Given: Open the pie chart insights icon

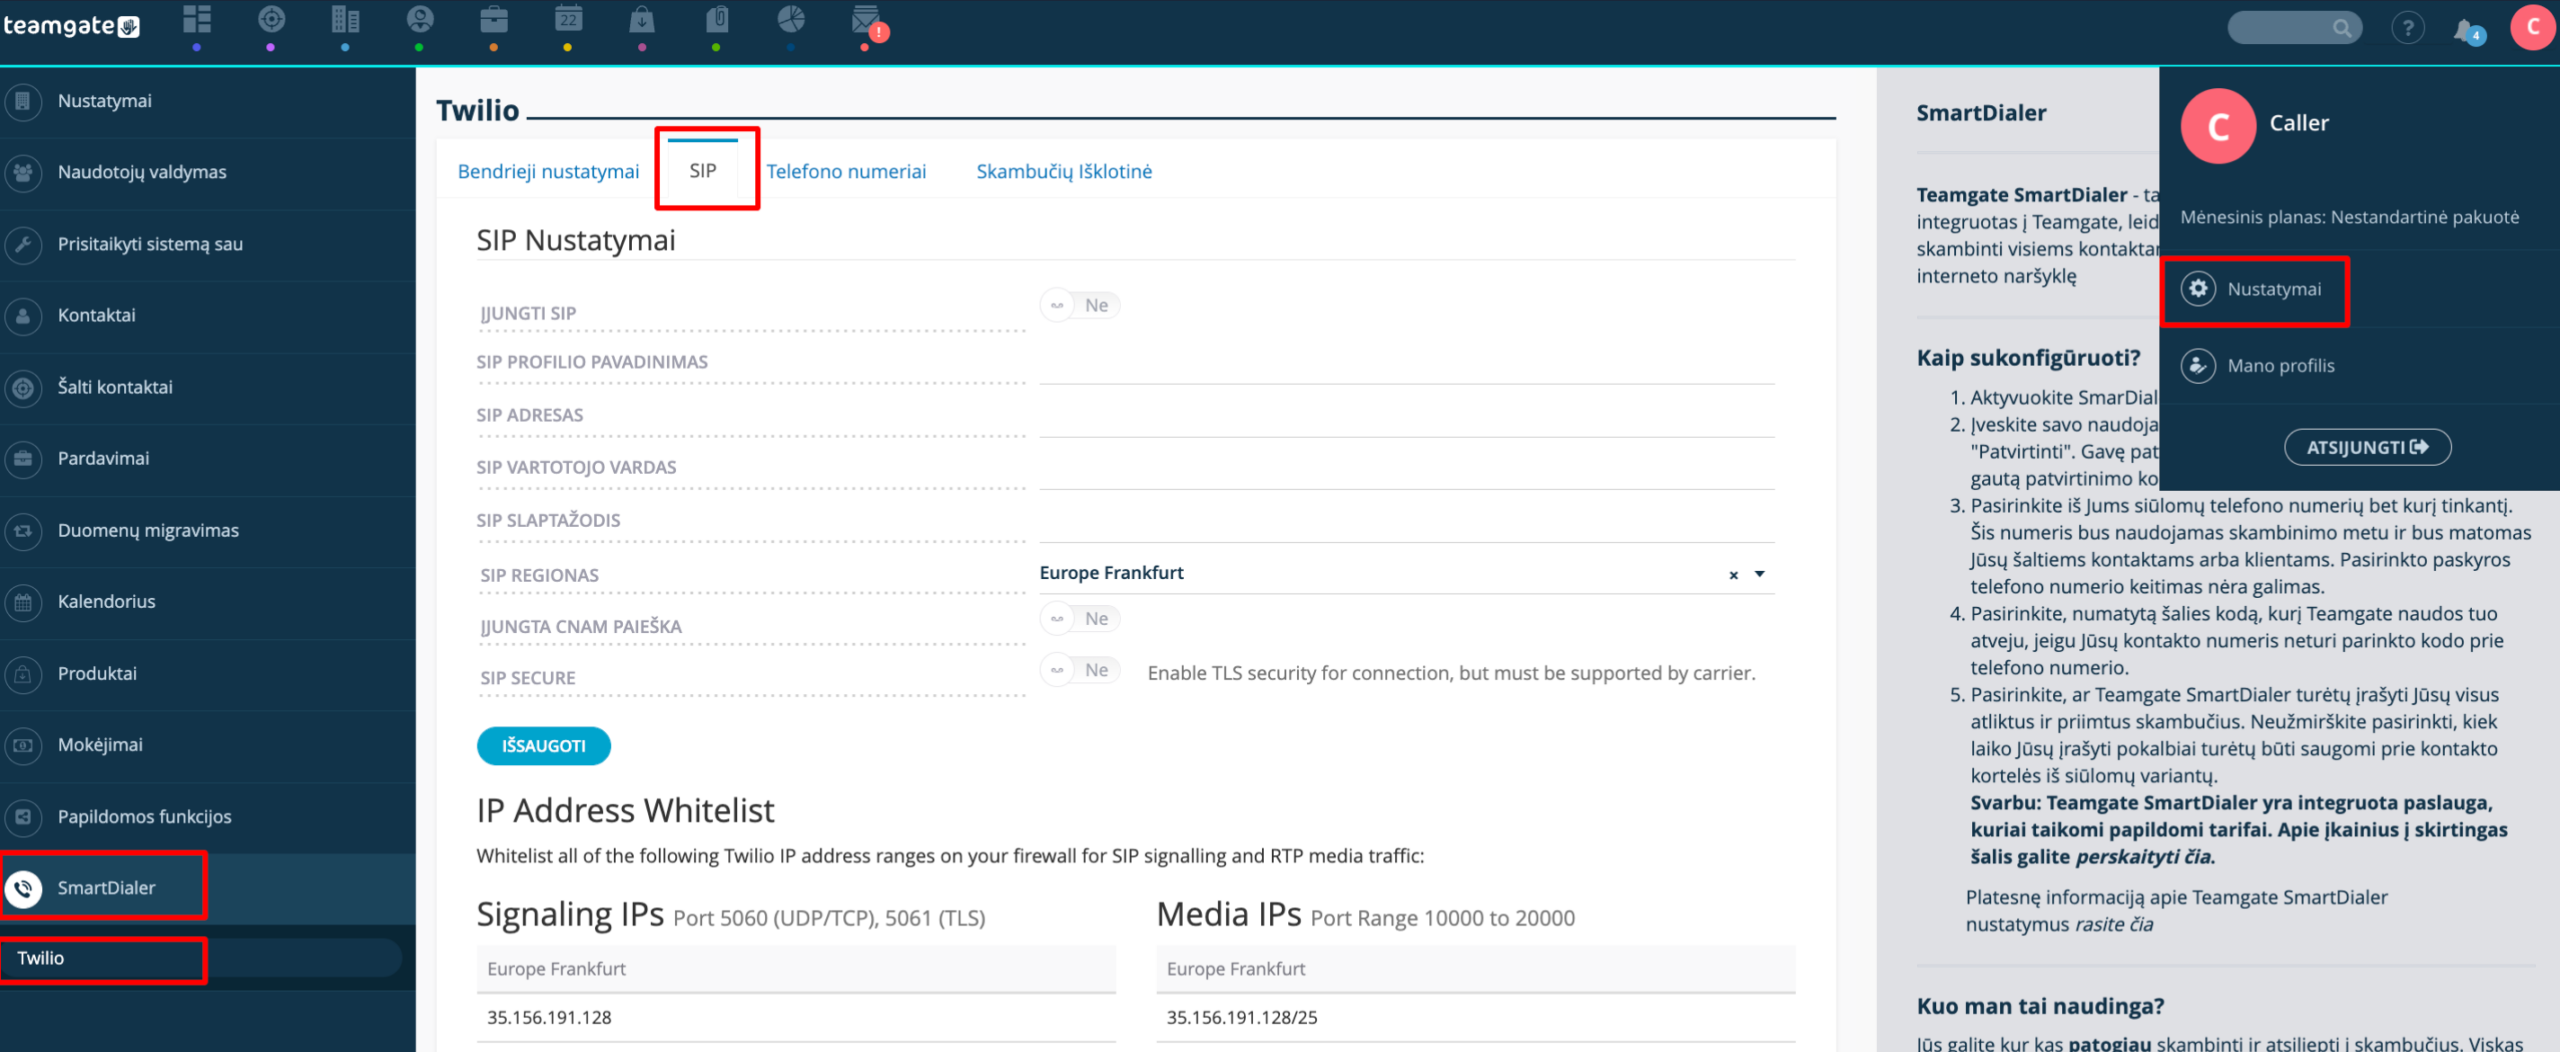Looking at the screenshot, I should coord(791,20).
